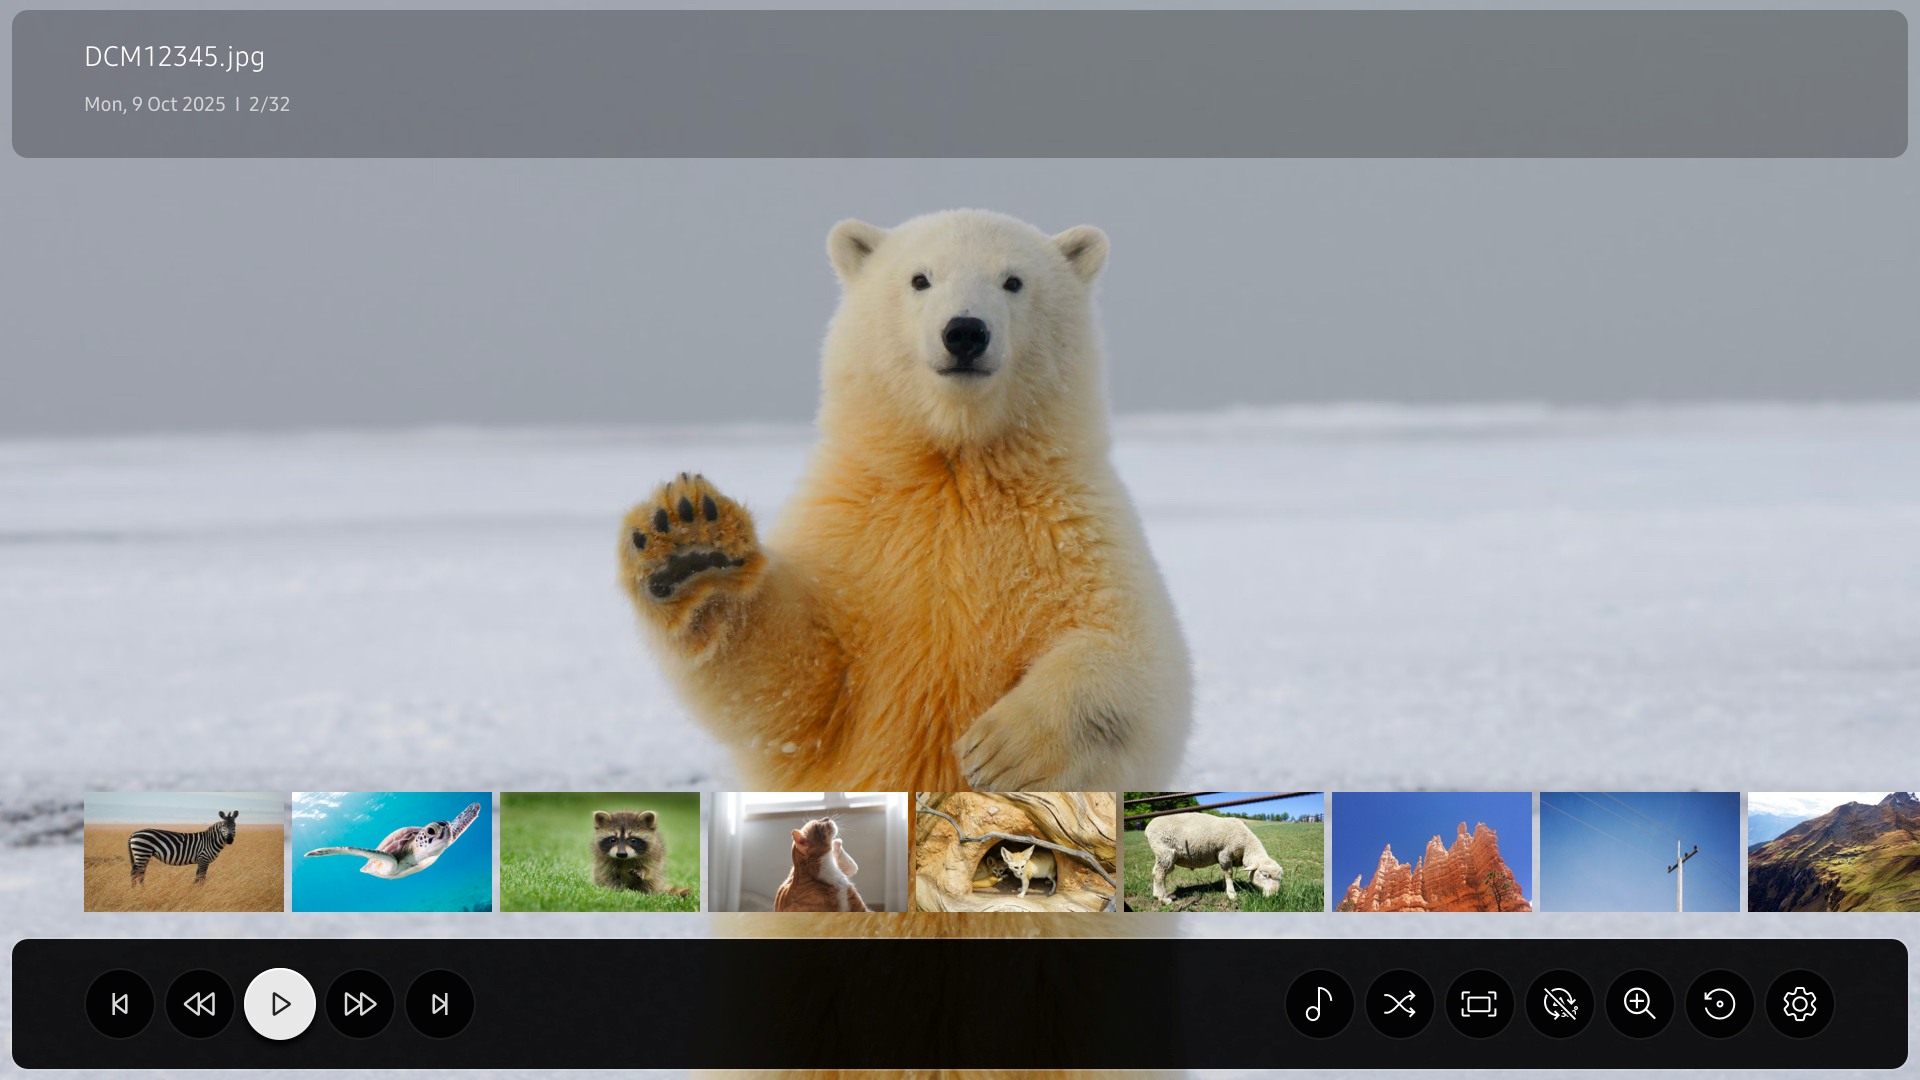View the raccoon photo
Image resolution: width=1920 pixels, height=1080 pixels.
coord(599,852)
